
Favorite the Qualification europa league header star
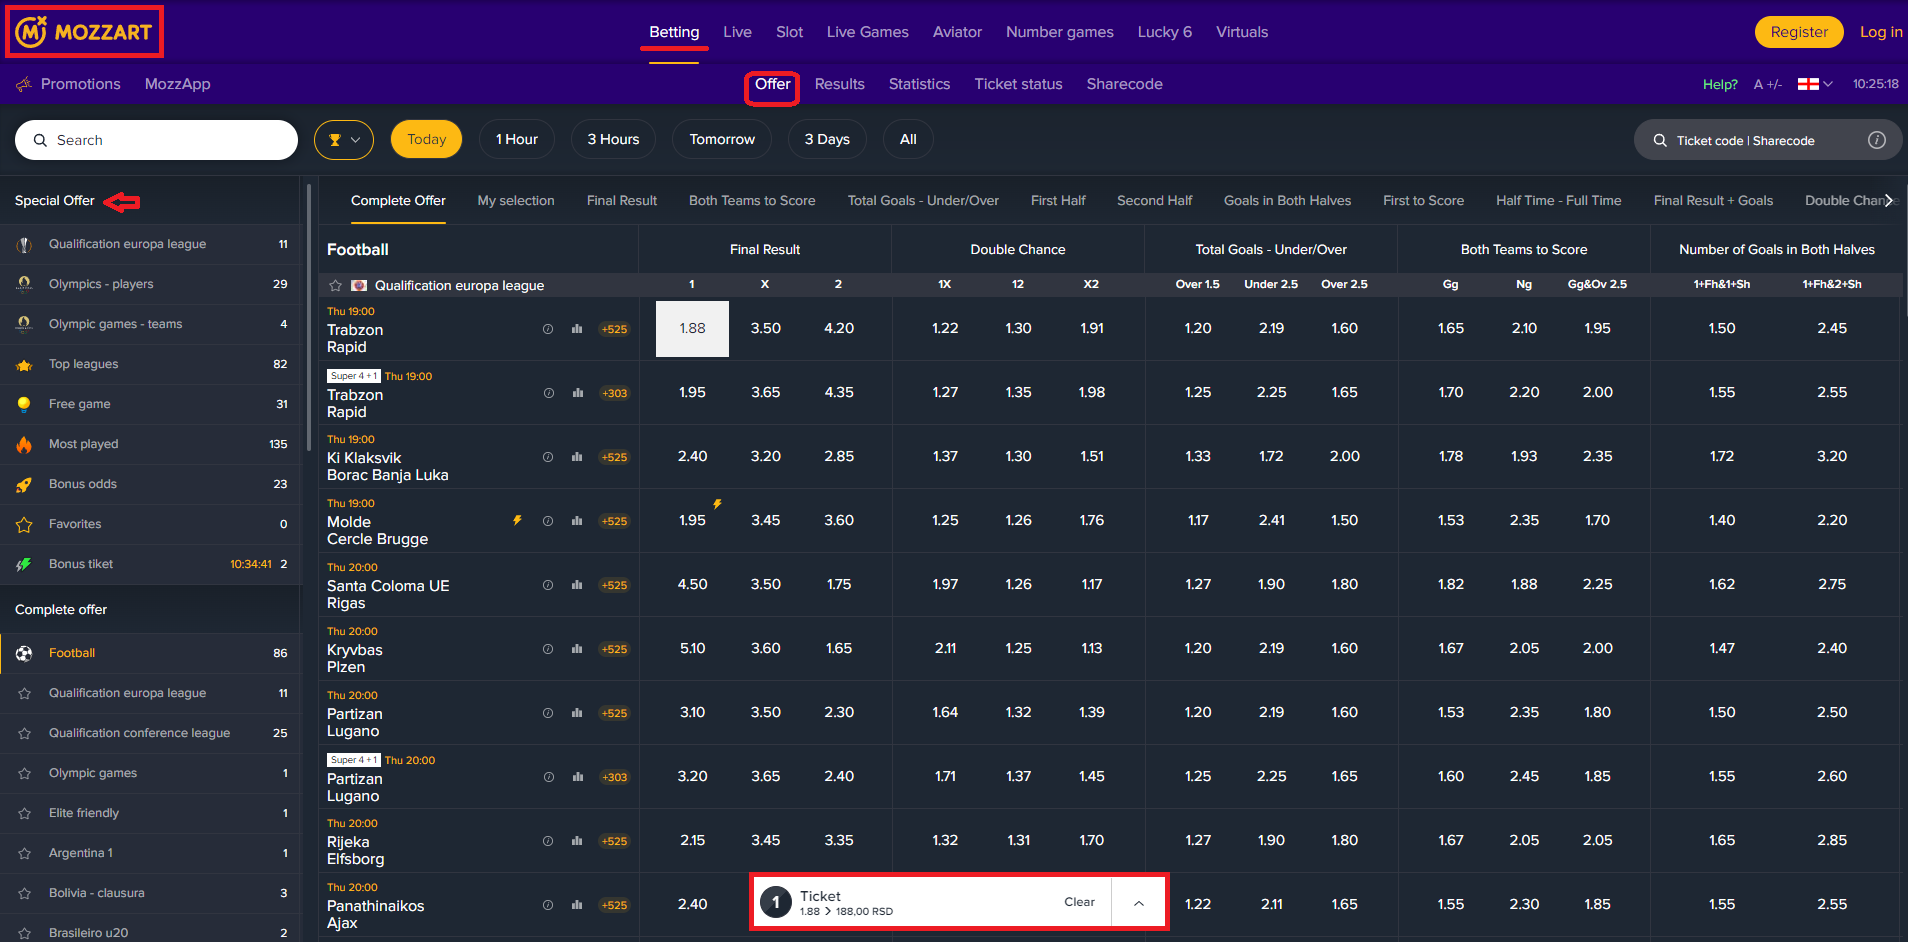336,285
